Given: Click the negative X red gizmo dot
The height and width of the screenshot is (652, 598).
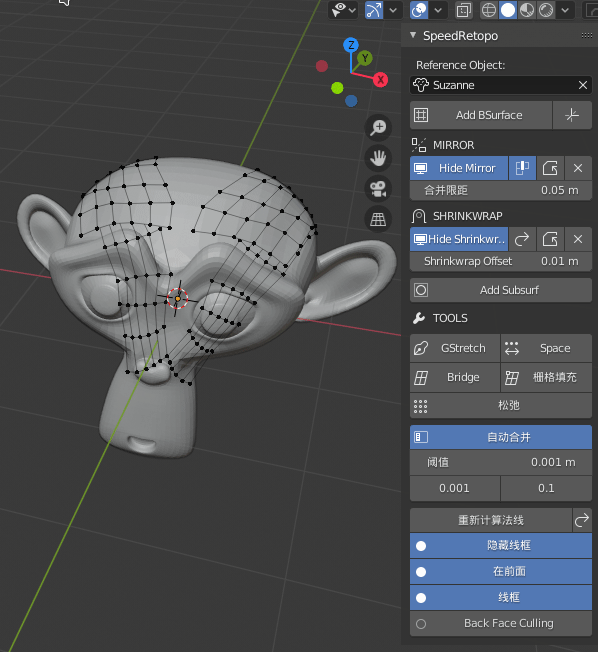Looking at the screenshot, I should 322,66.
